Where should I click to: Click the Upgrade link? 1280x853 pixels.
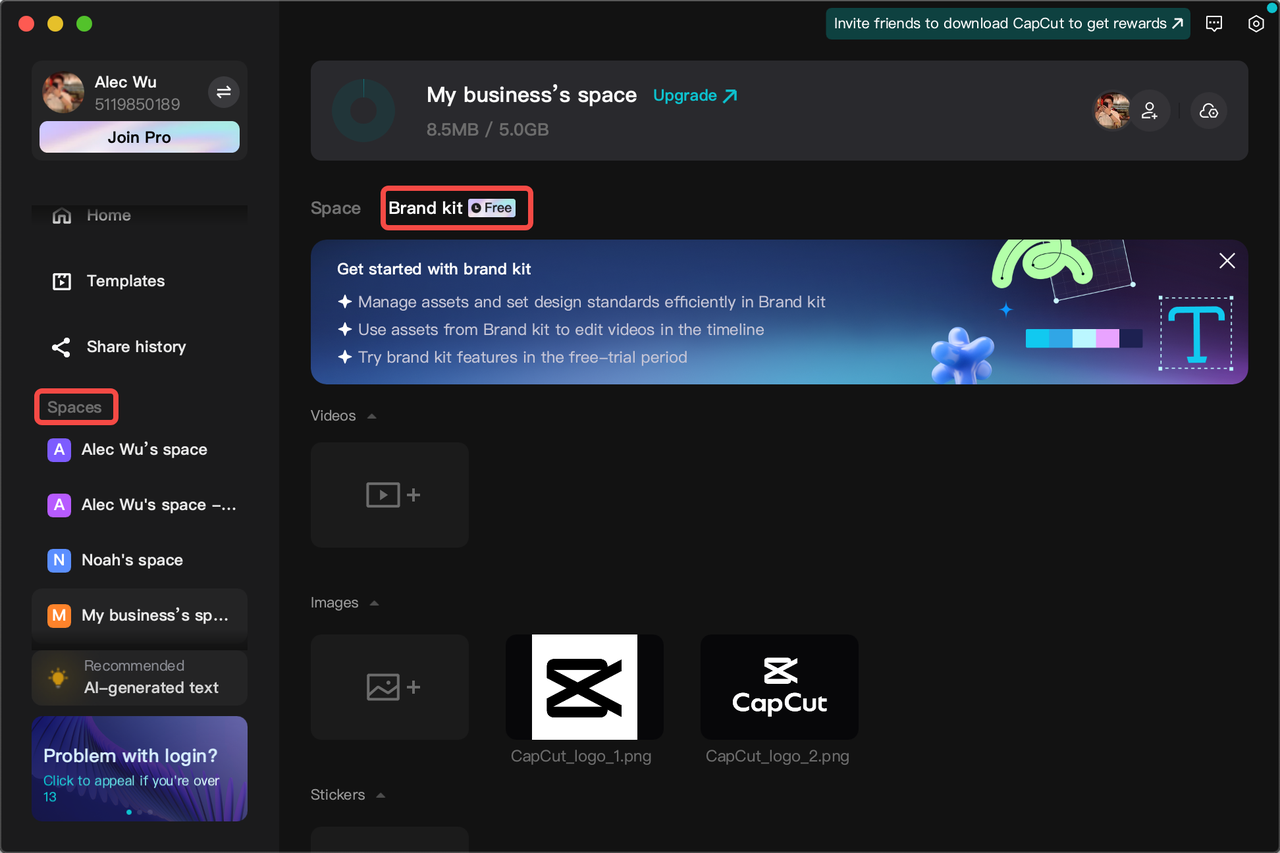tap(695, 95)
